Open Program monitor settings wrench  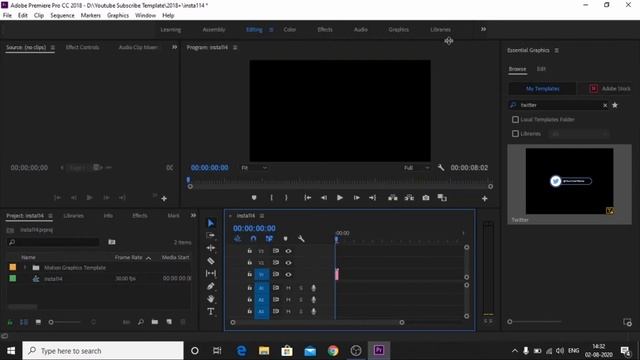pos(441,168)
